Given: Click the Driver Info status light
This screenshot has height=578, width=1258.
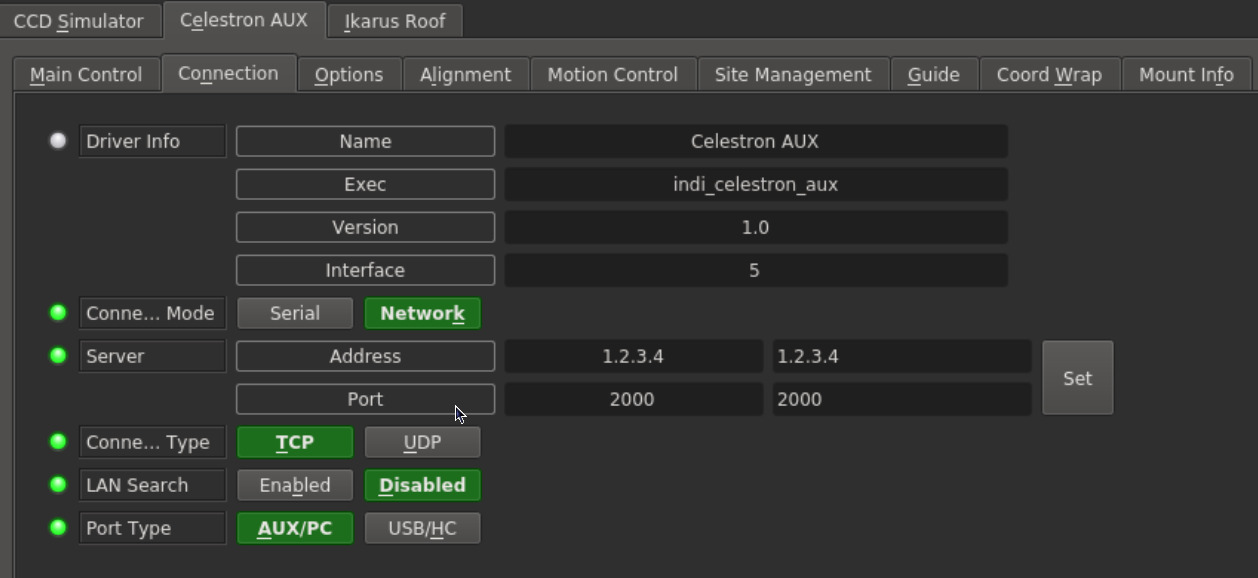Looking at the screenshot, I should click(x=58, y=141).
